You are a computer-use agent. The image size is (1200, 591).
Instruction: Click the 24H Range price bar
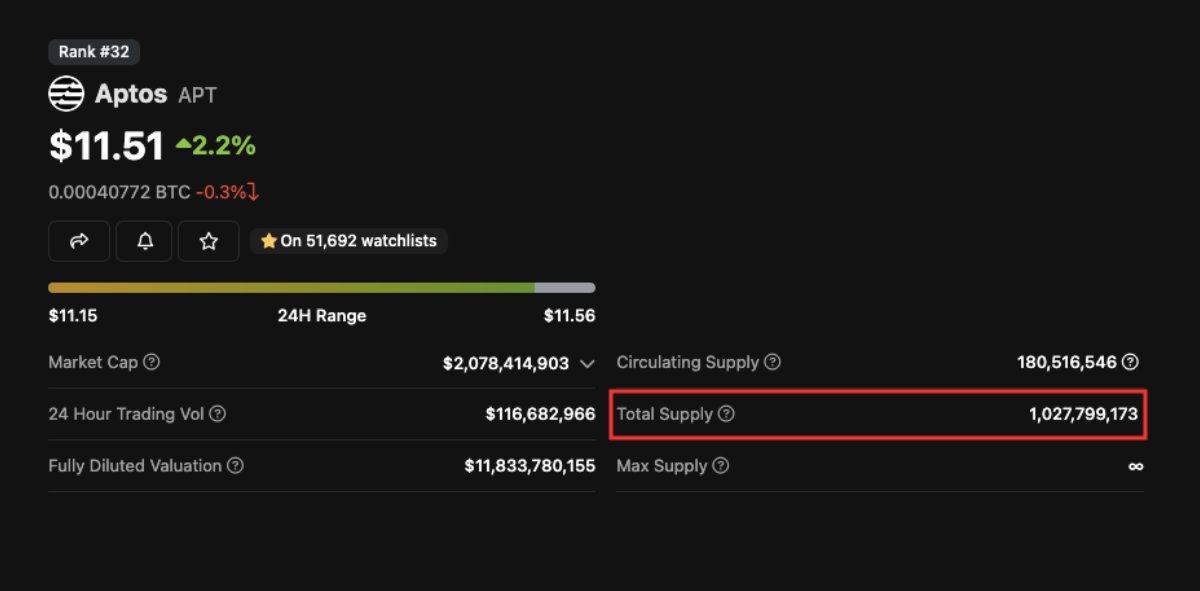(x=322, y=288)
